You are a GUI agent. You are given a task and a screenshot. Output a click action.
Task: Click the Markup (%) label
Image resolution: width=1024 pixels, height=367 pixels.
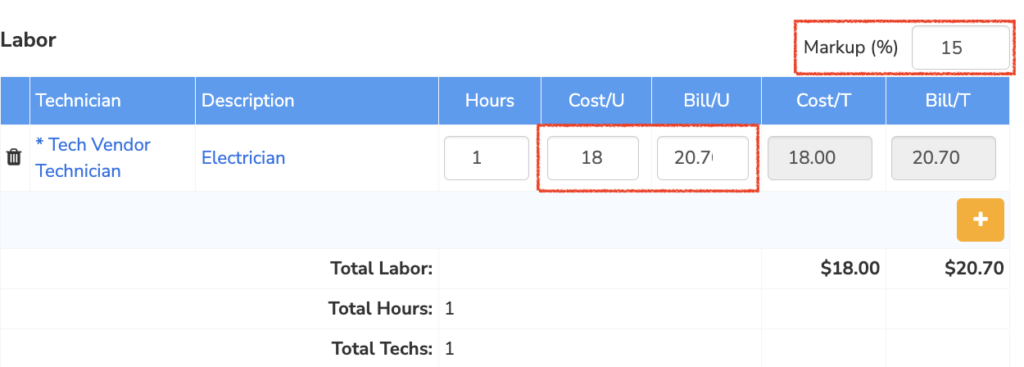pos(851,48)
